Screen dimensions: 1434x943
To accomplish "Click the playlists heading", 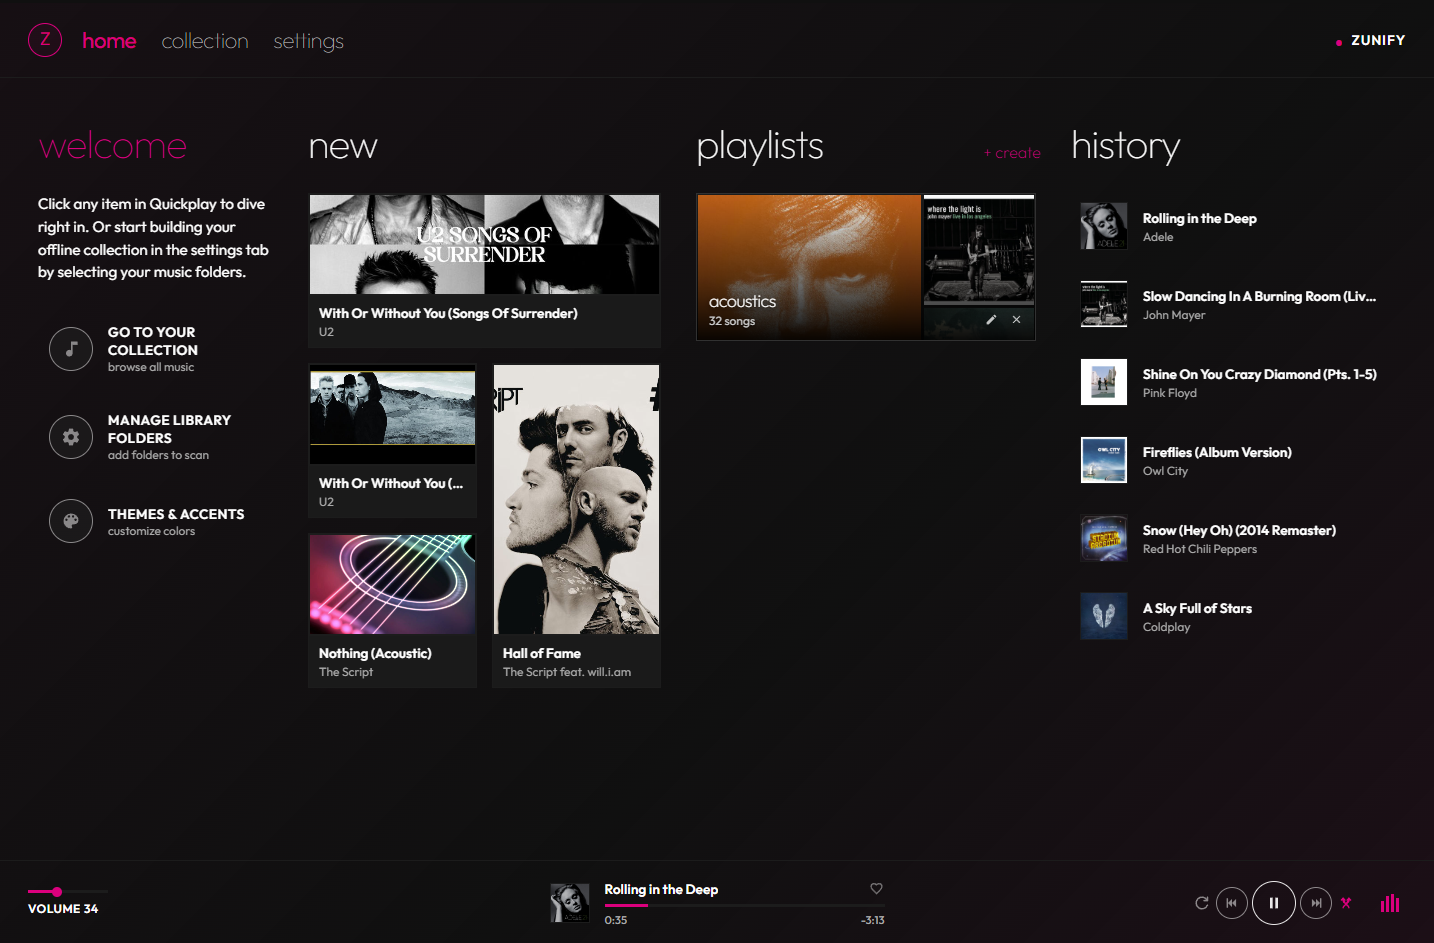I will tap(760, 146).
